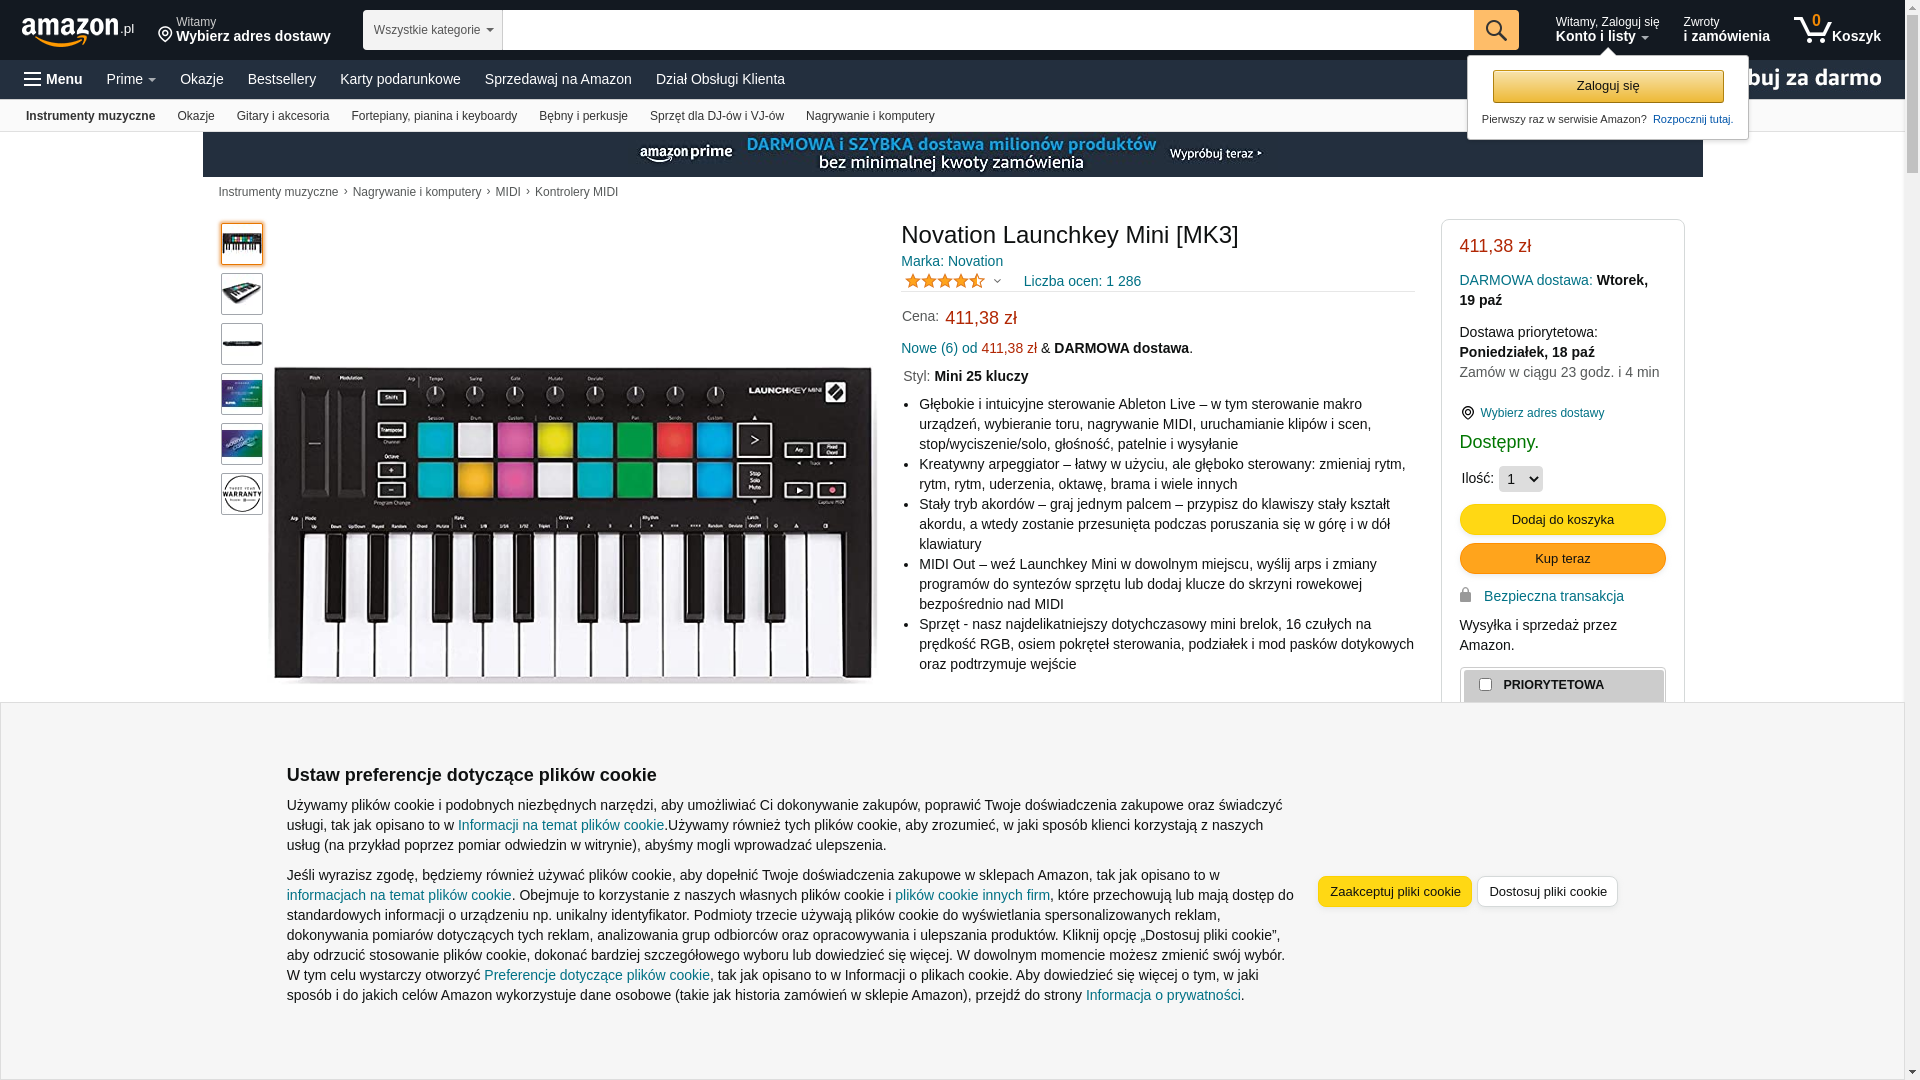
Task: Click the star rating icons
Action: (x=945, y=282)
